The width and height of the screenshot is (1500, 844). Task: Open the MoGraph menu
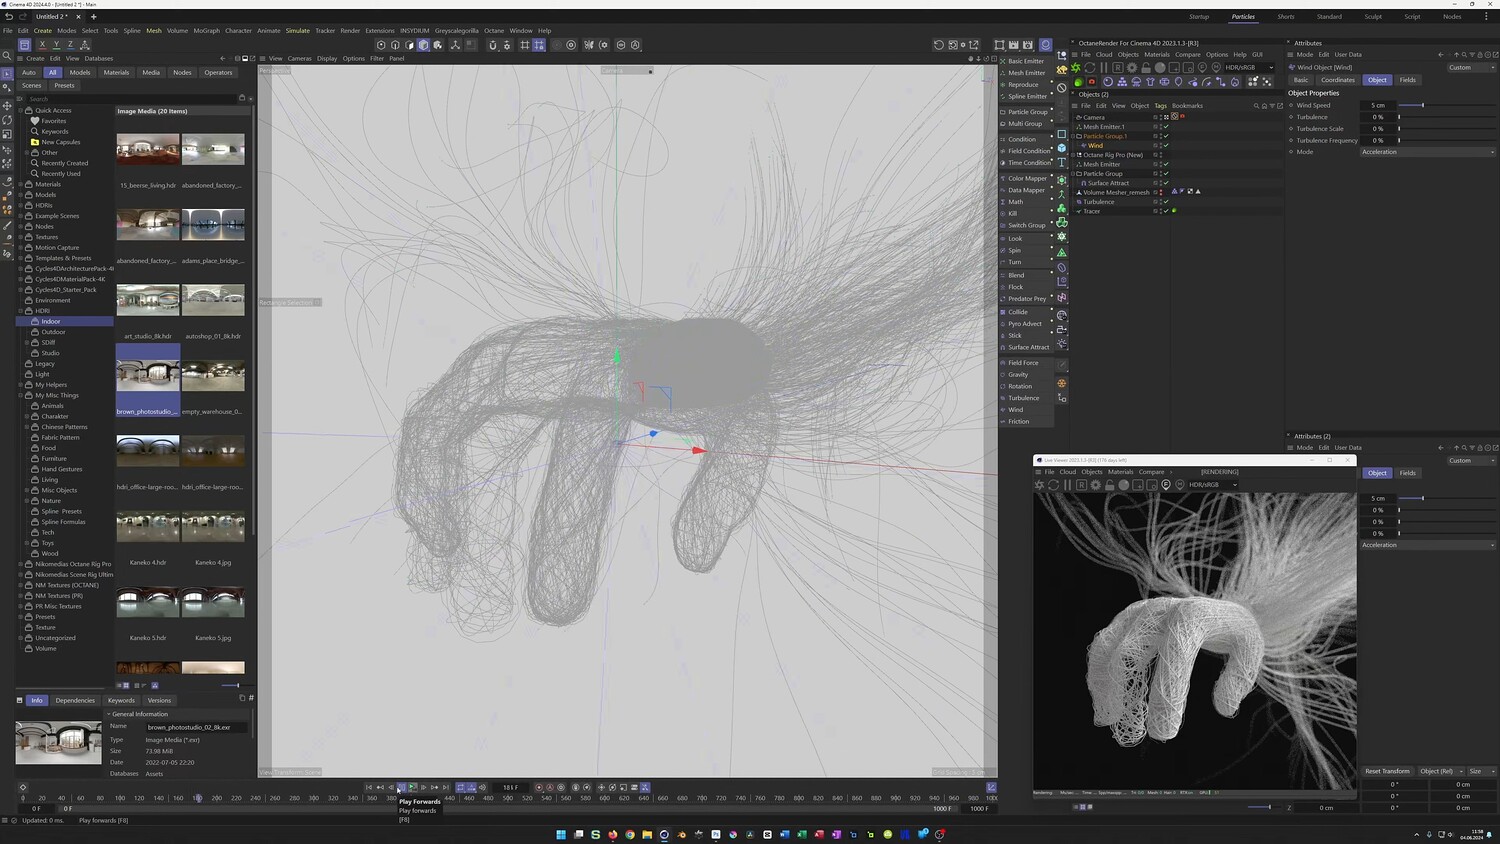pos(207,31)
